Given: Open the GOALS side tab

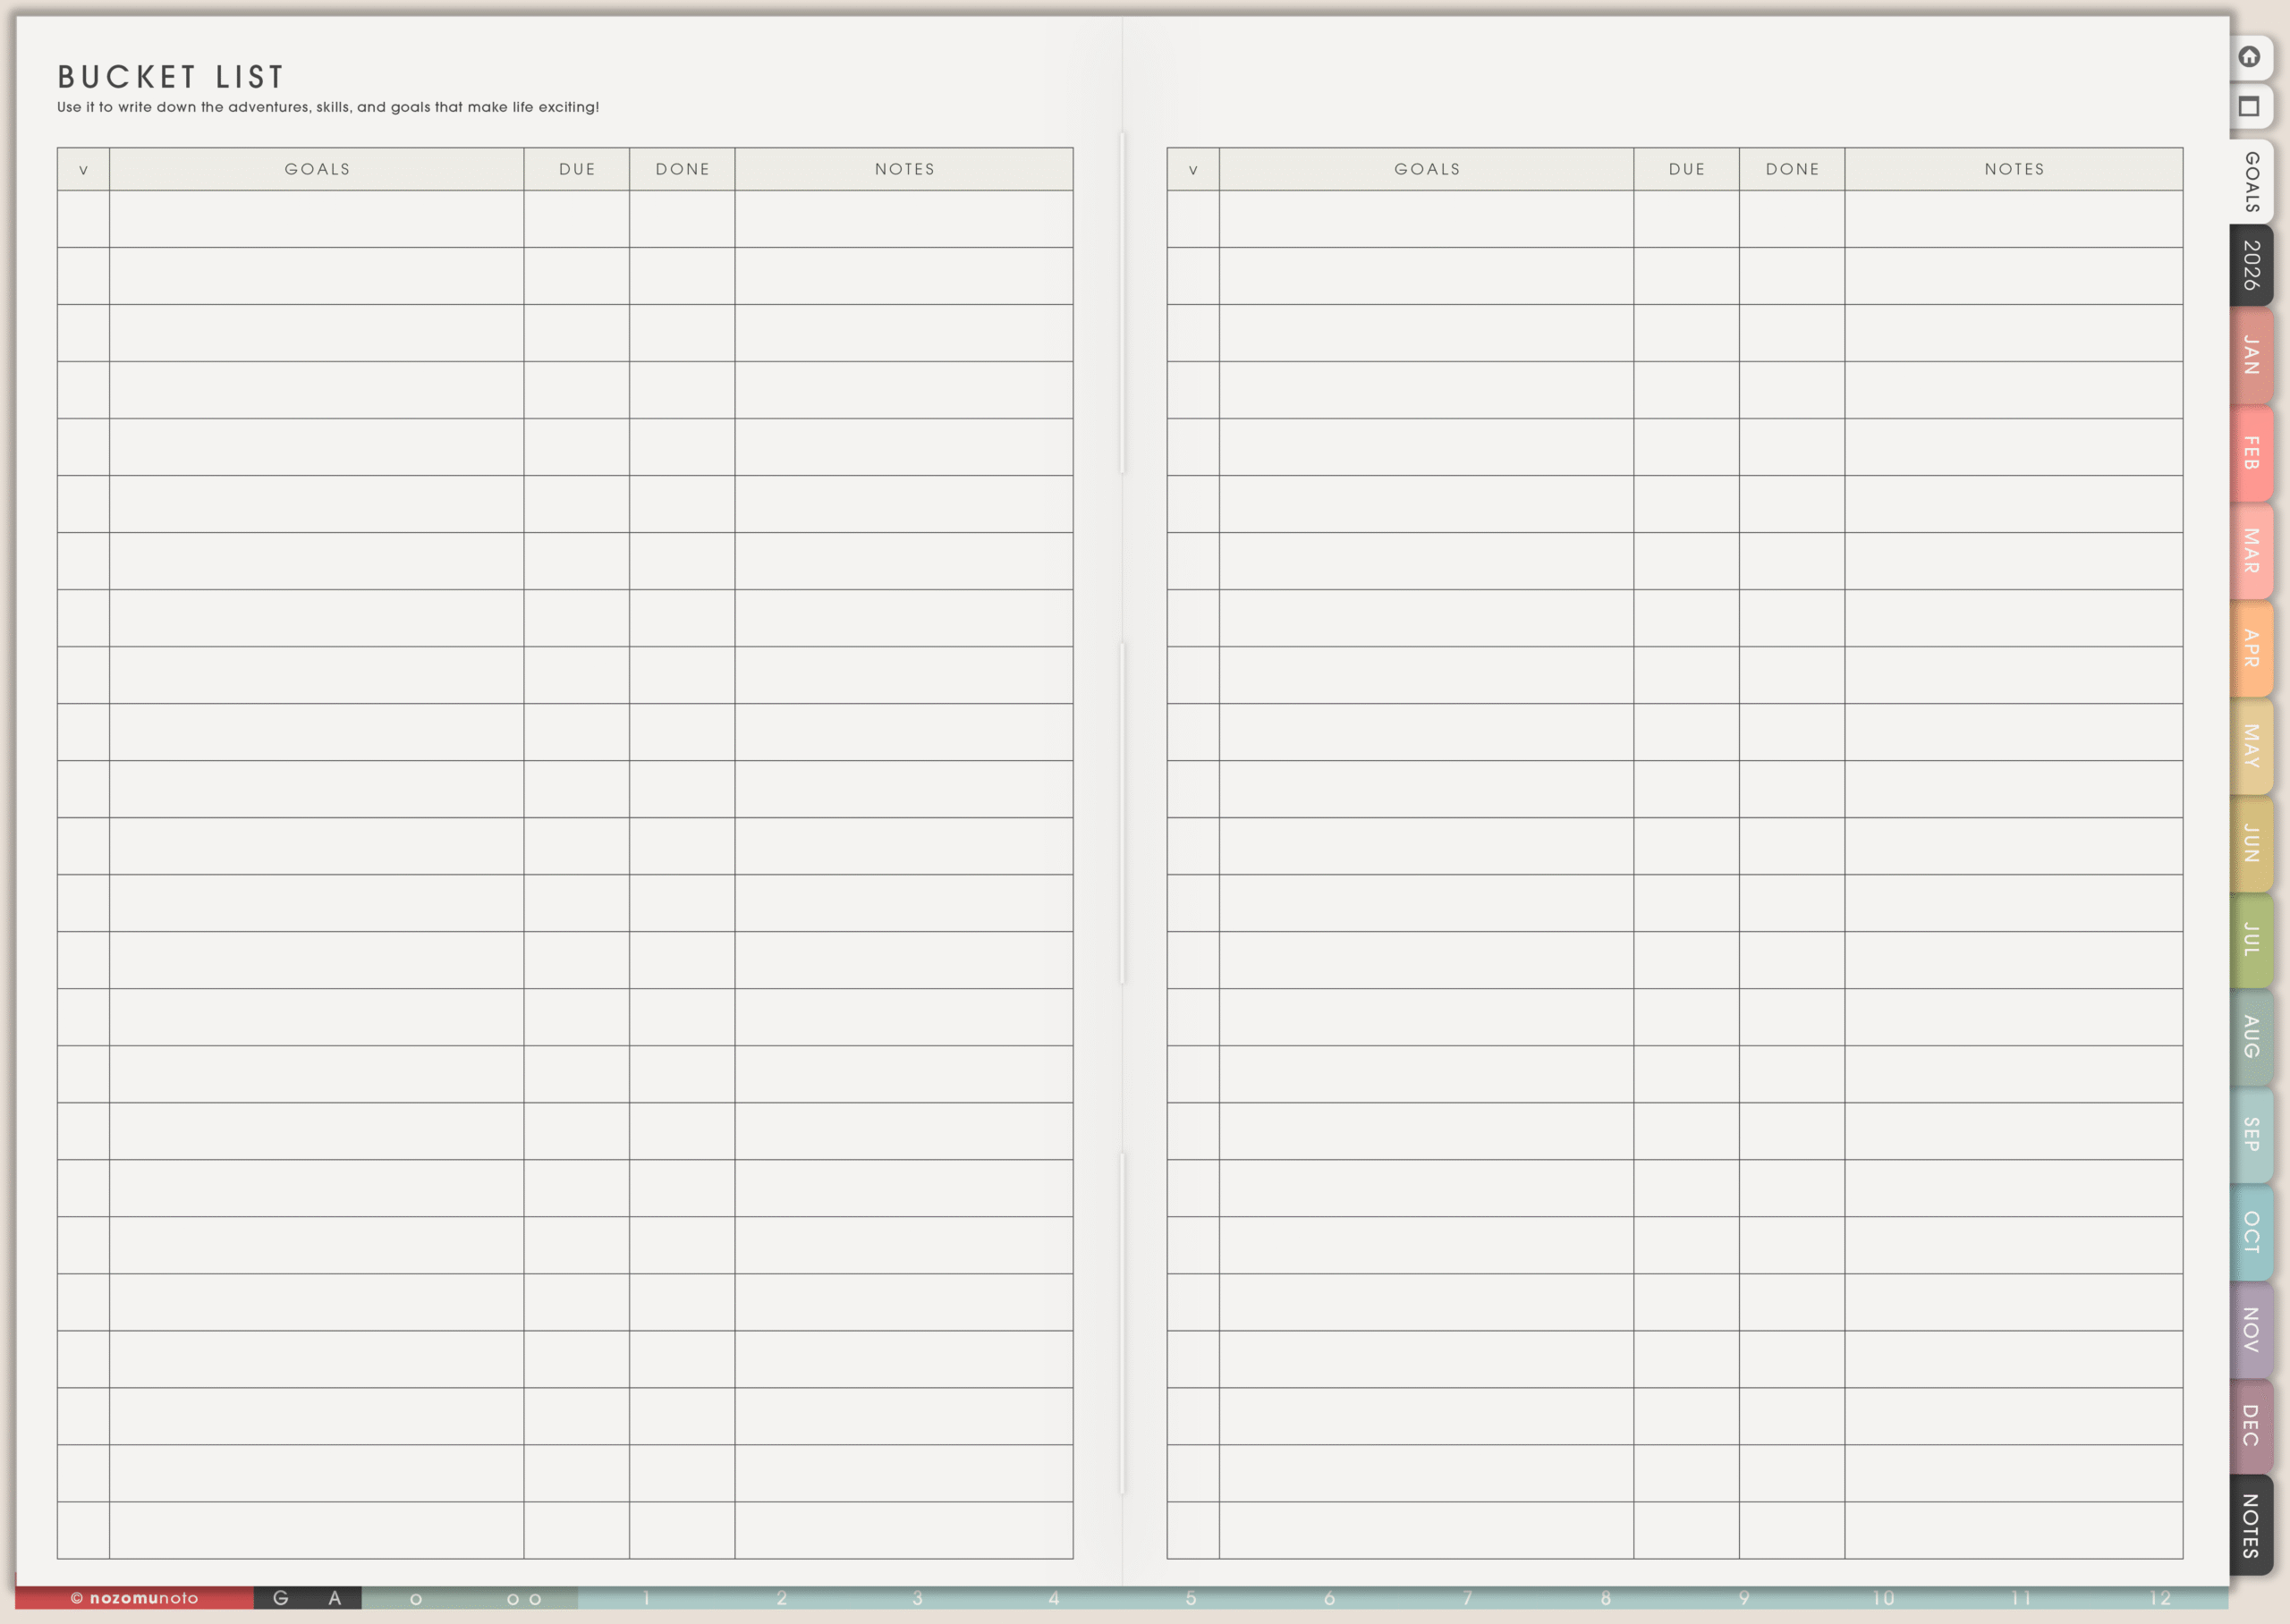Looking at the screenshot, I should 2251,182.
